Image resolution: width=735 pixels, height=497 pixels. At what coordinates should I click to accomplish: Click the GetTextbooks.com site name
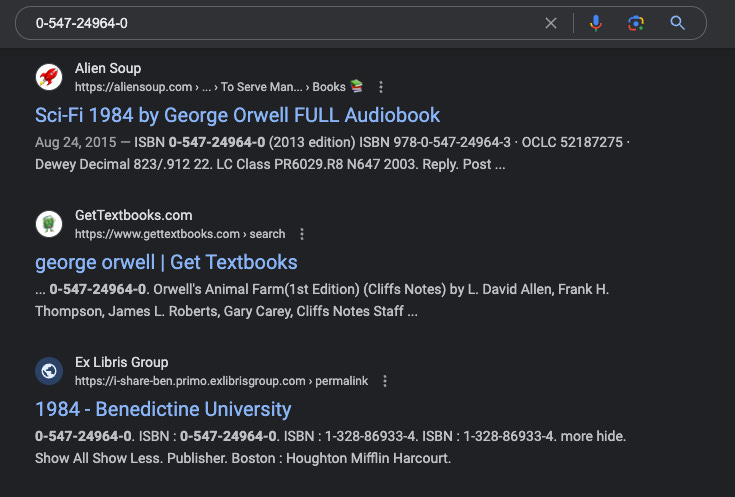(x=134, y=215)
